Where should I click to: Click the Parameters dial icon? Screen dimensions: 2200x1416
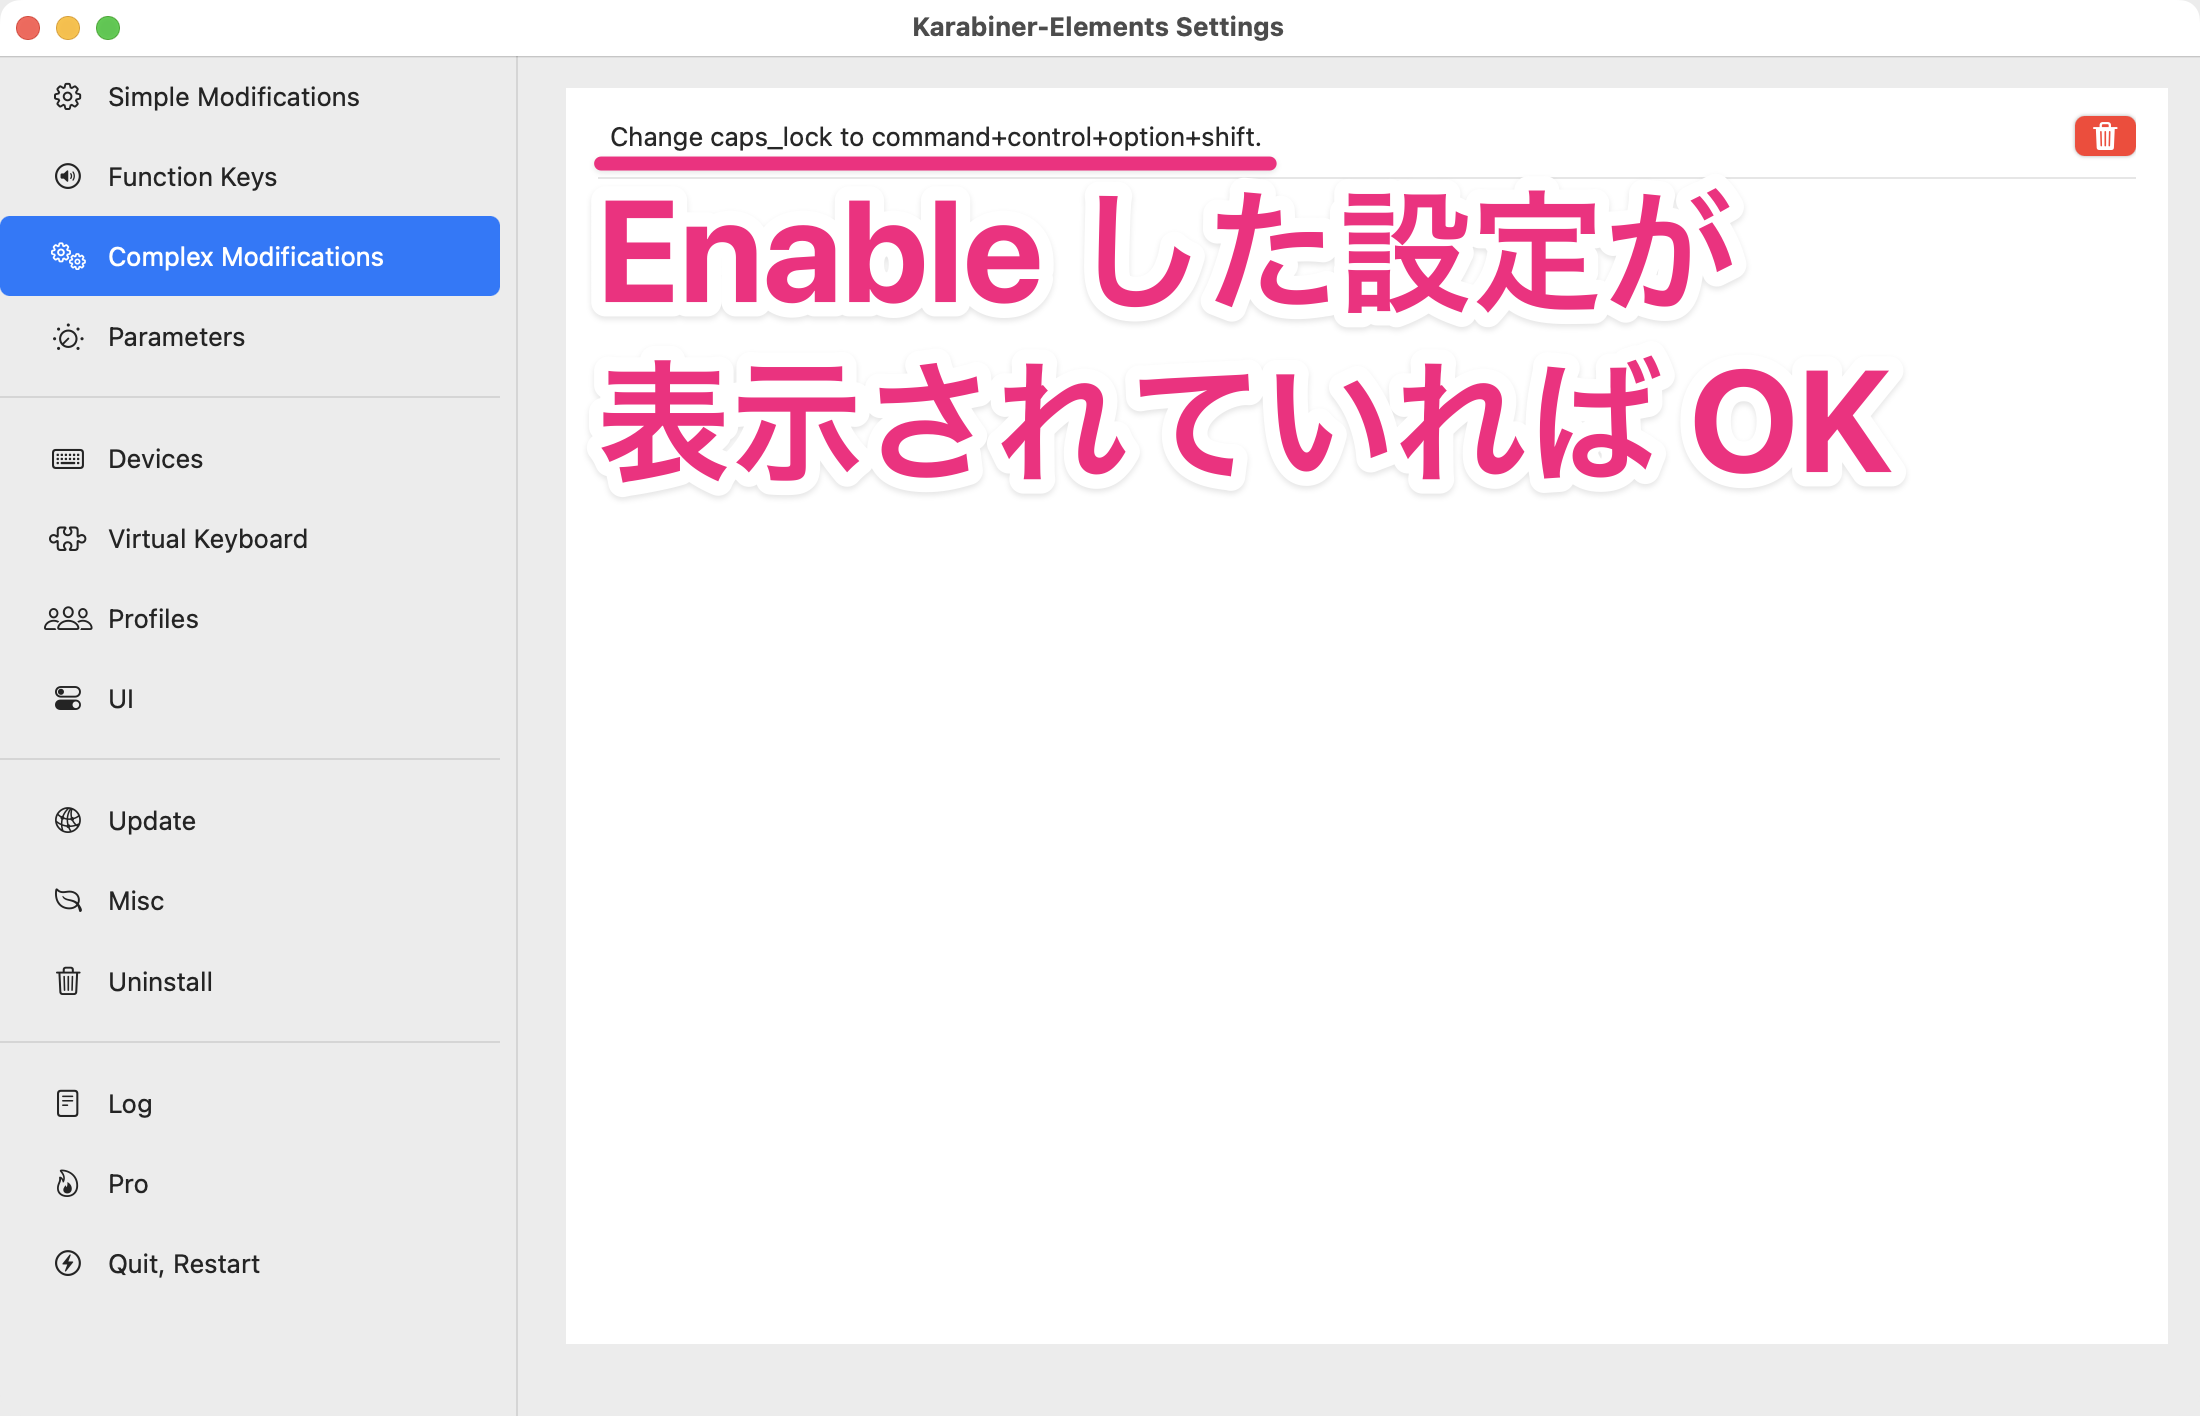point(67,337)
